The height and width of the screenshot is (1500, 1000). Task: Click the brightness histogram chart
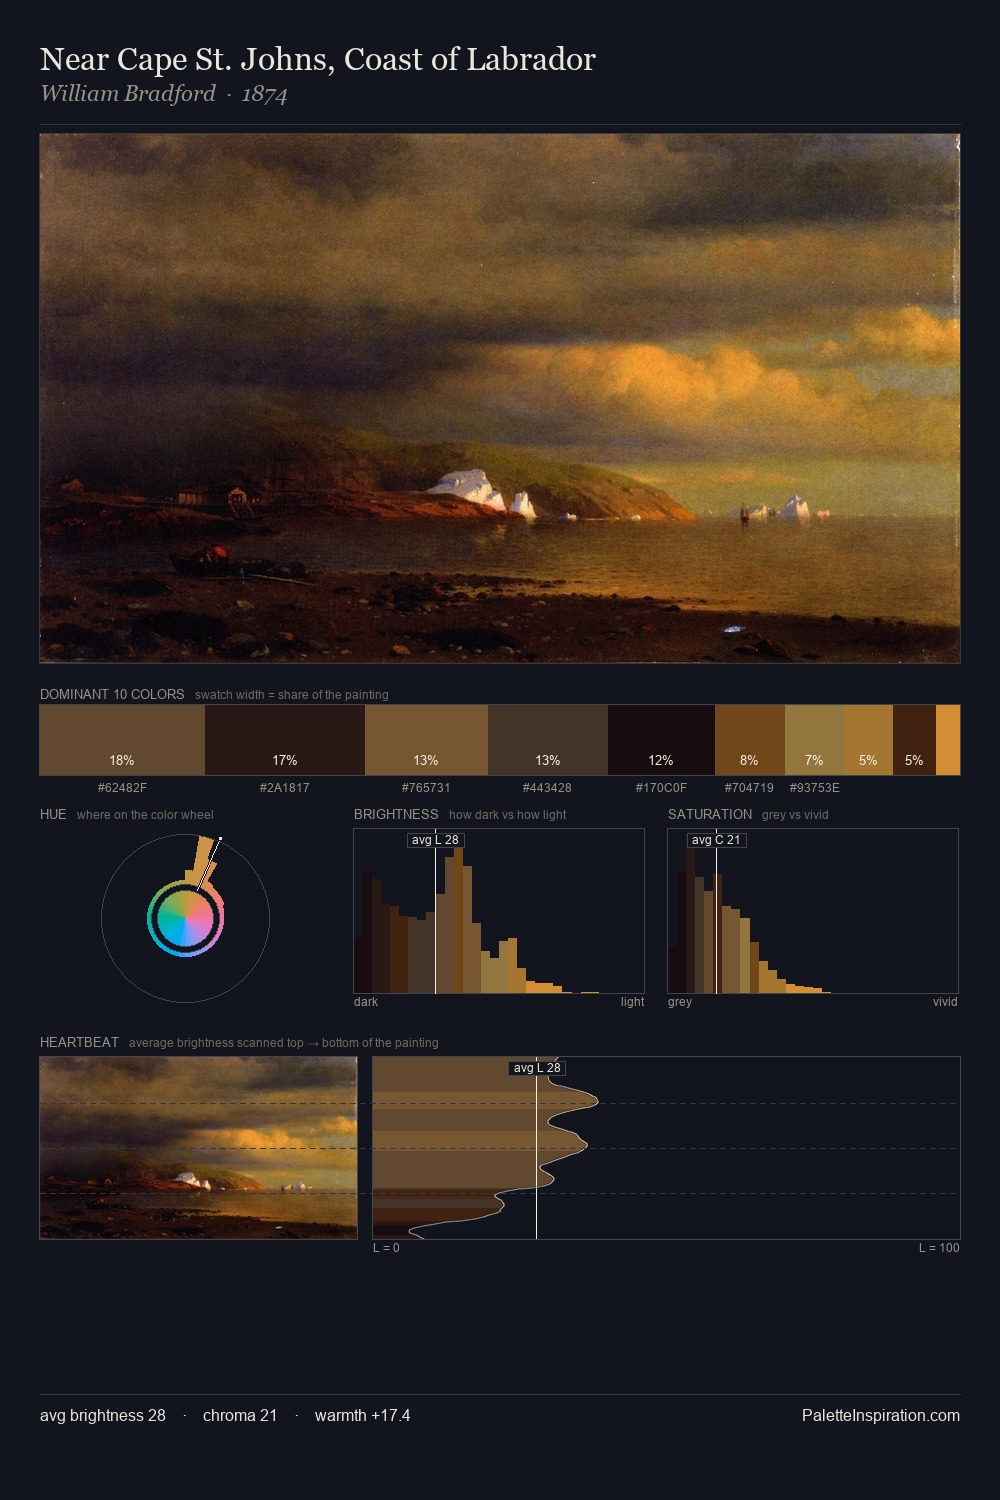(499, 911)
